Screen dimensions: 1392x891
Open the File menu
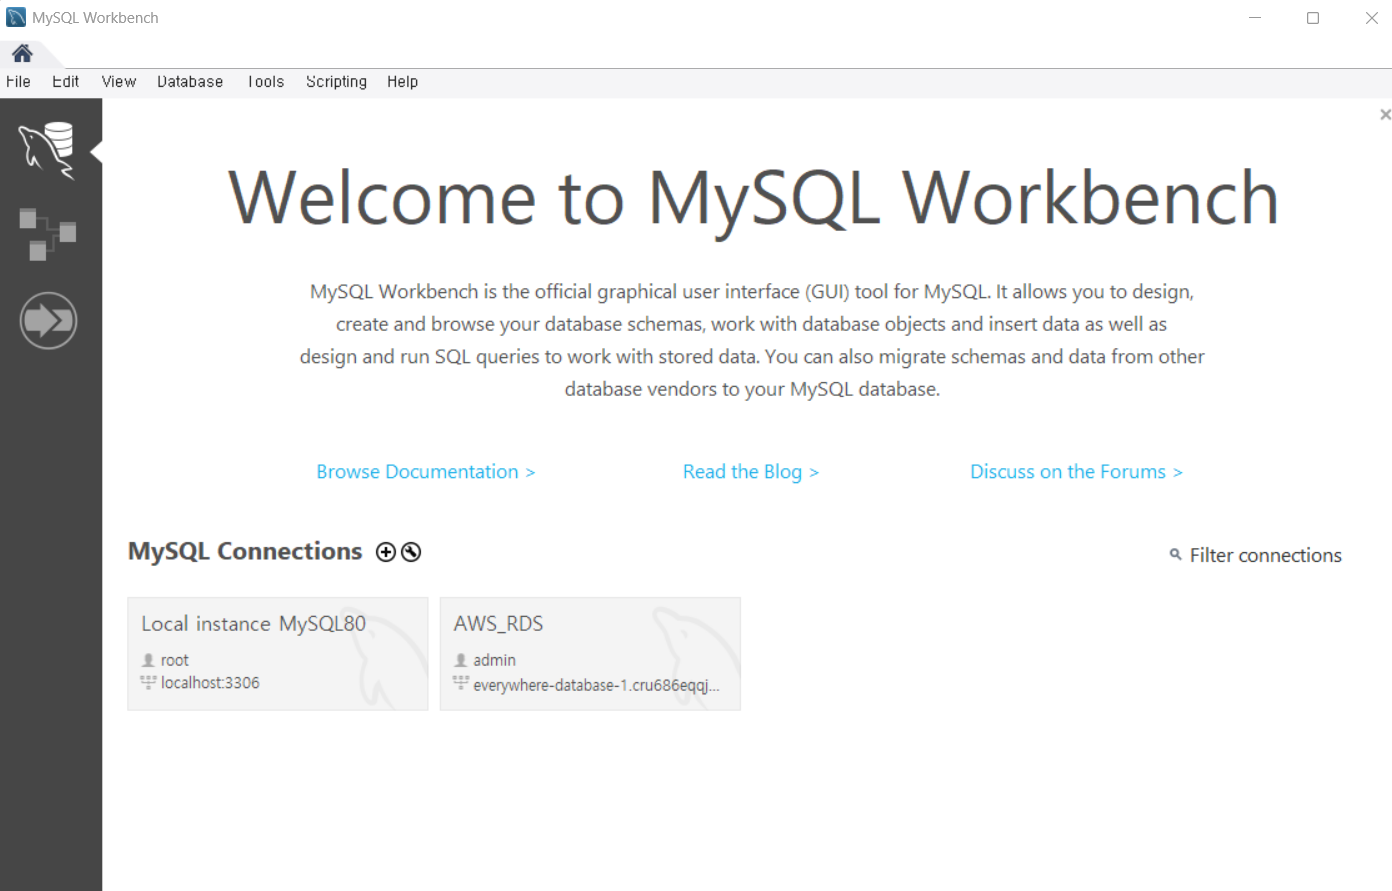point(18,82)
